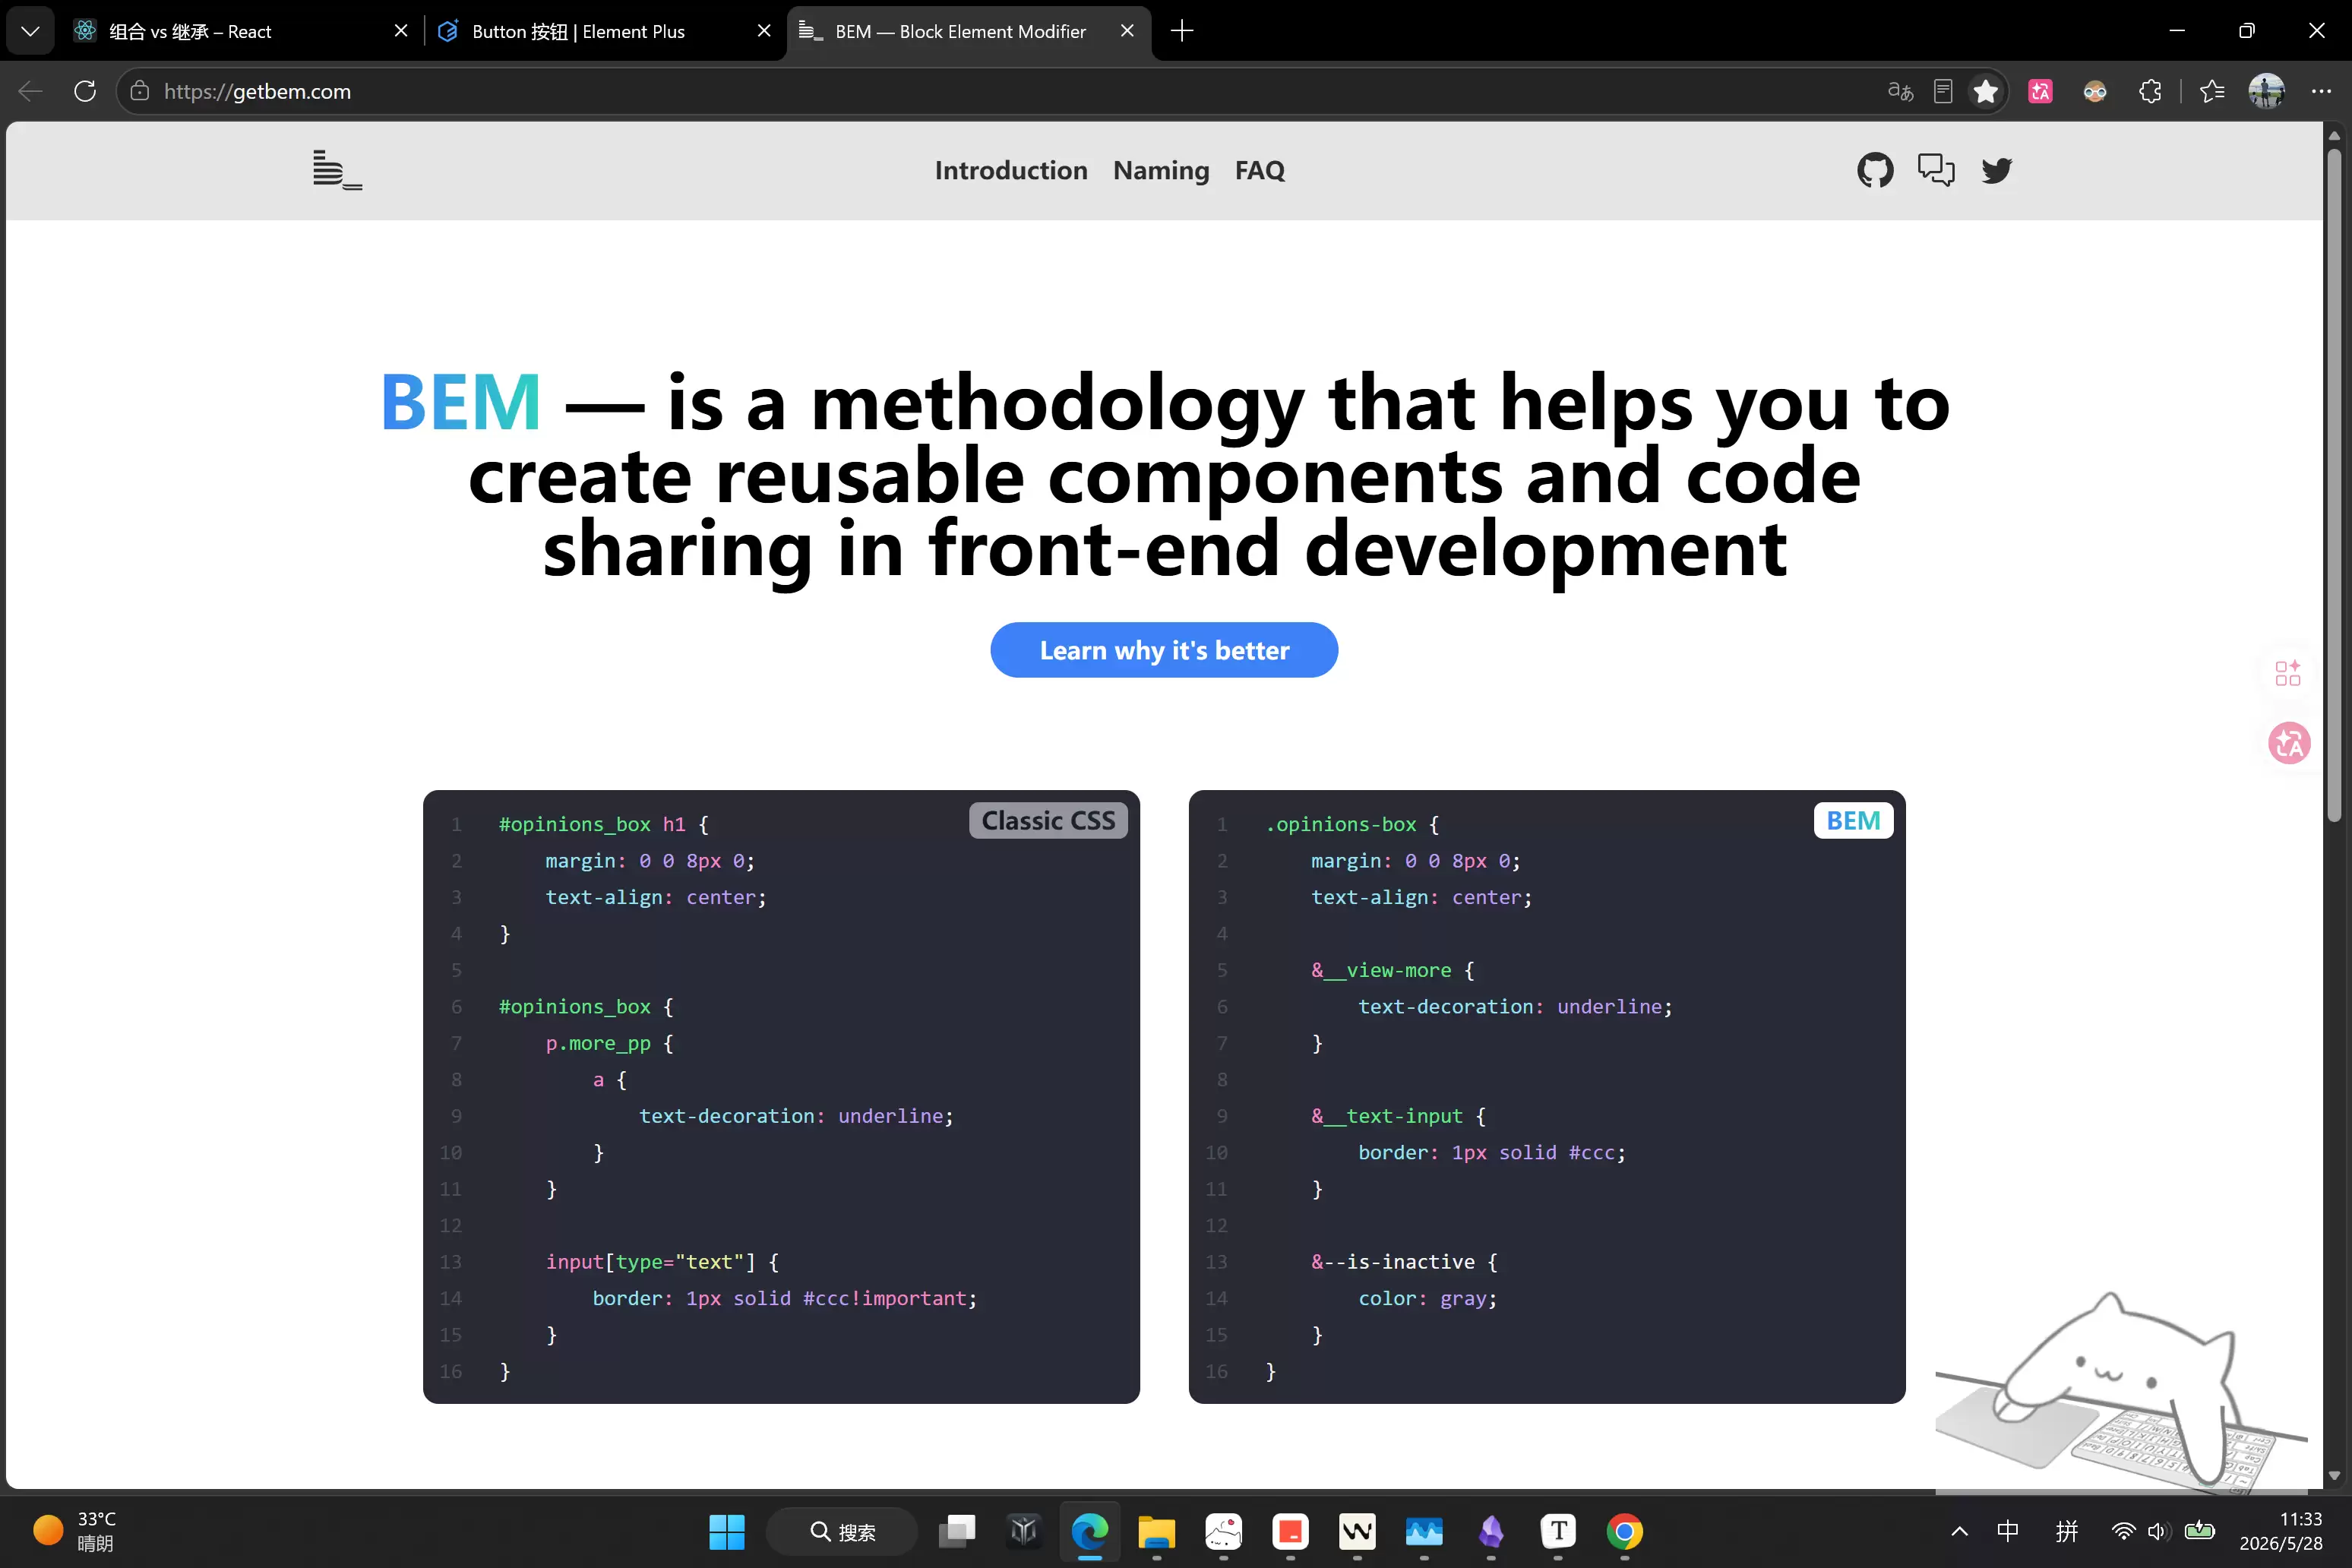Toggle the favorite star for this page
2352x1568 pixels.
[x=1986, y=91]
